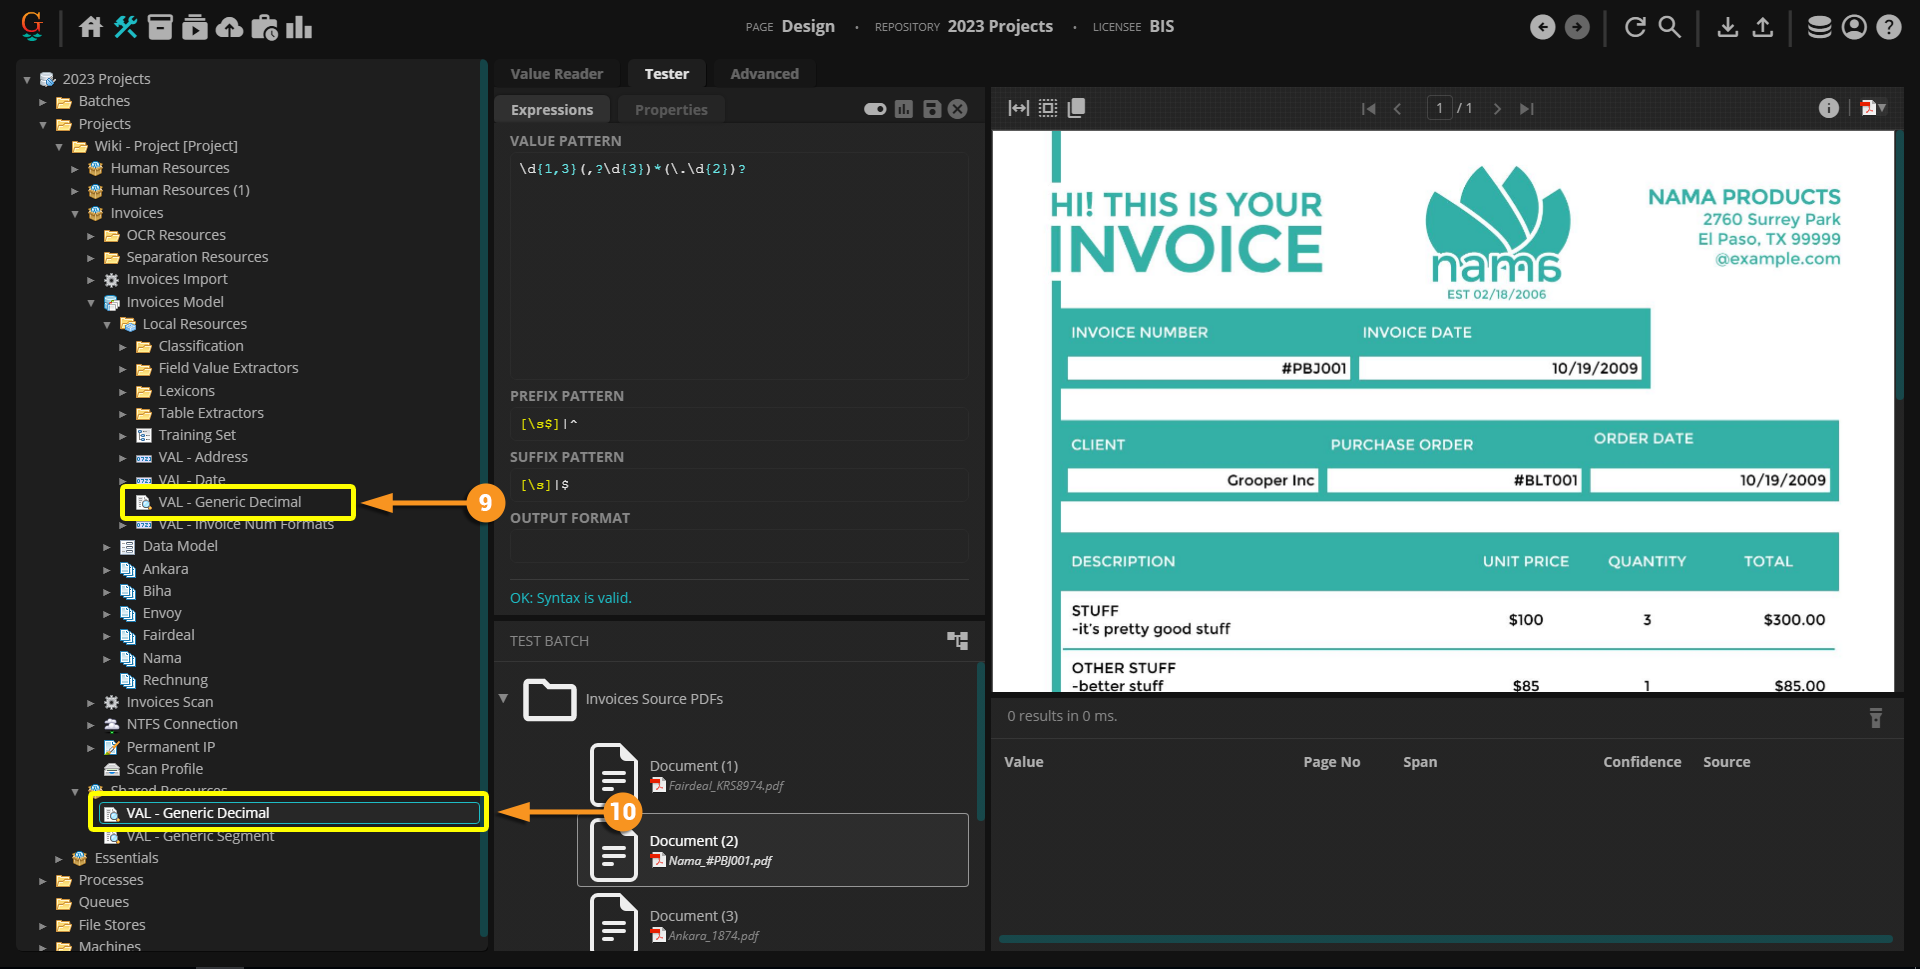Expand the Batches folder
This screenshot has height=969, width=1920.
(43, 102)
